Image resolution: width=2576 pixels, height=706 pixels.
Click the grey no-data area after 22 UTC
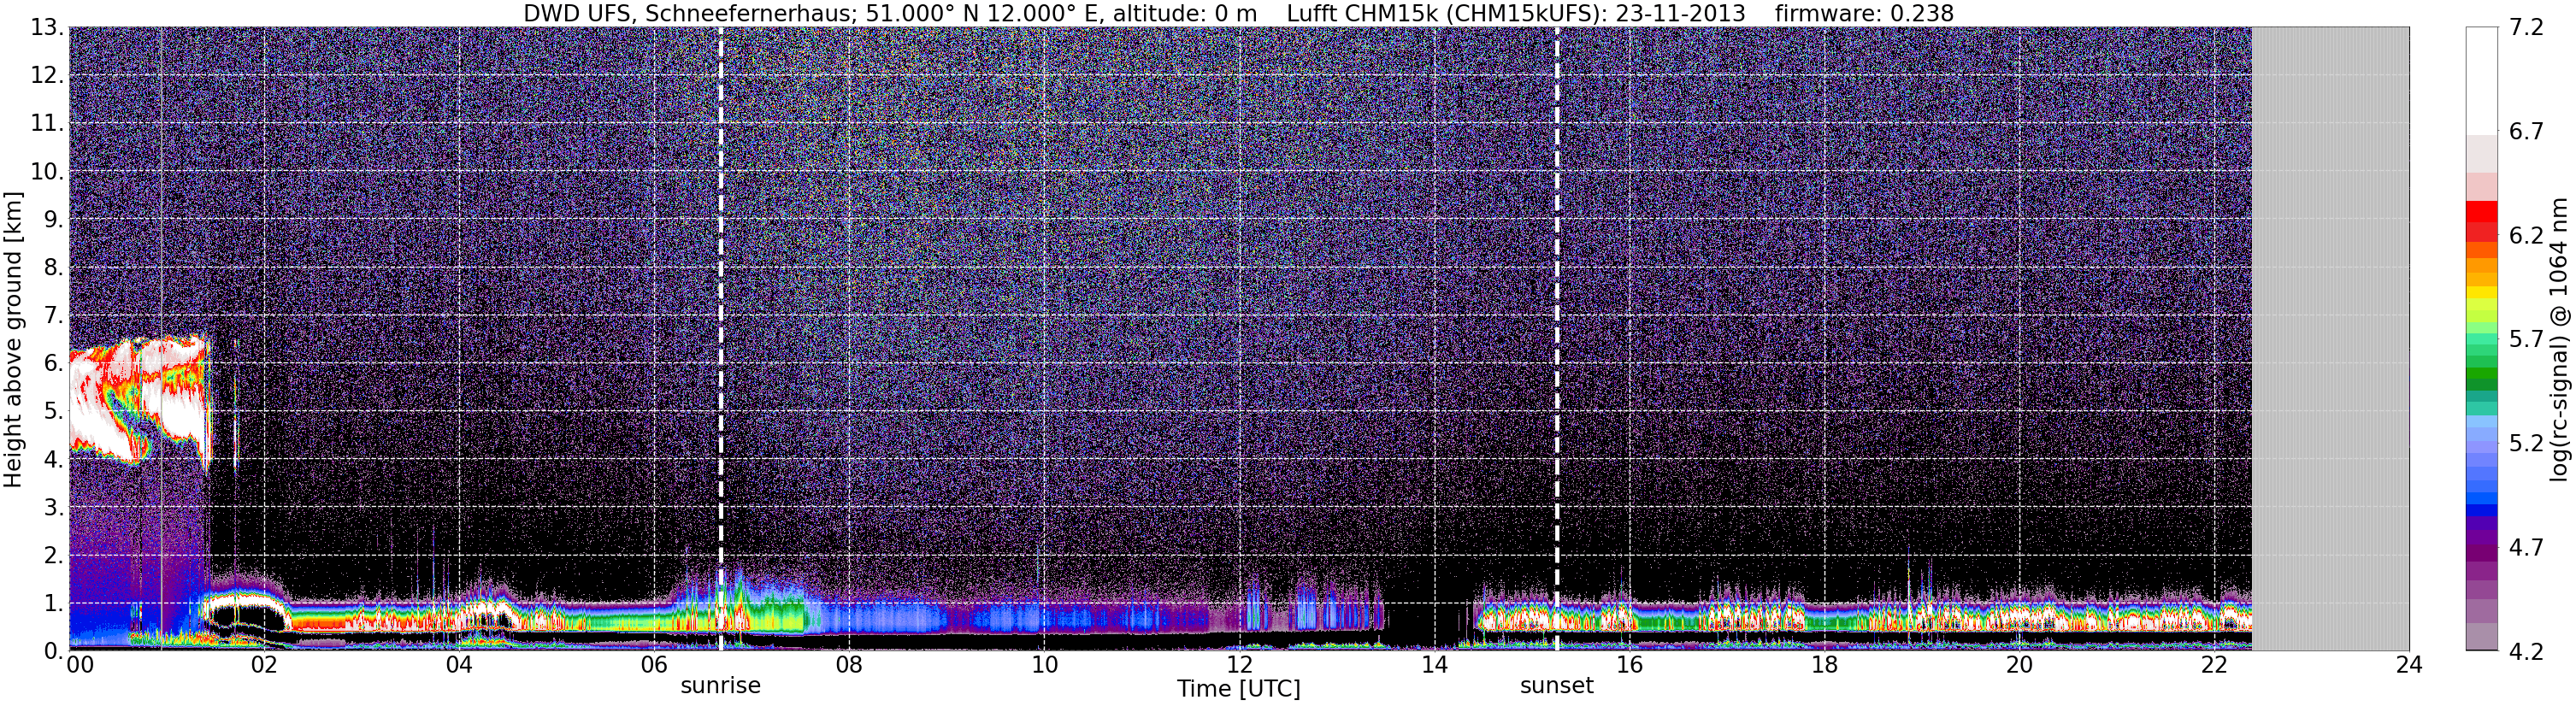(x=2330, y=339)
